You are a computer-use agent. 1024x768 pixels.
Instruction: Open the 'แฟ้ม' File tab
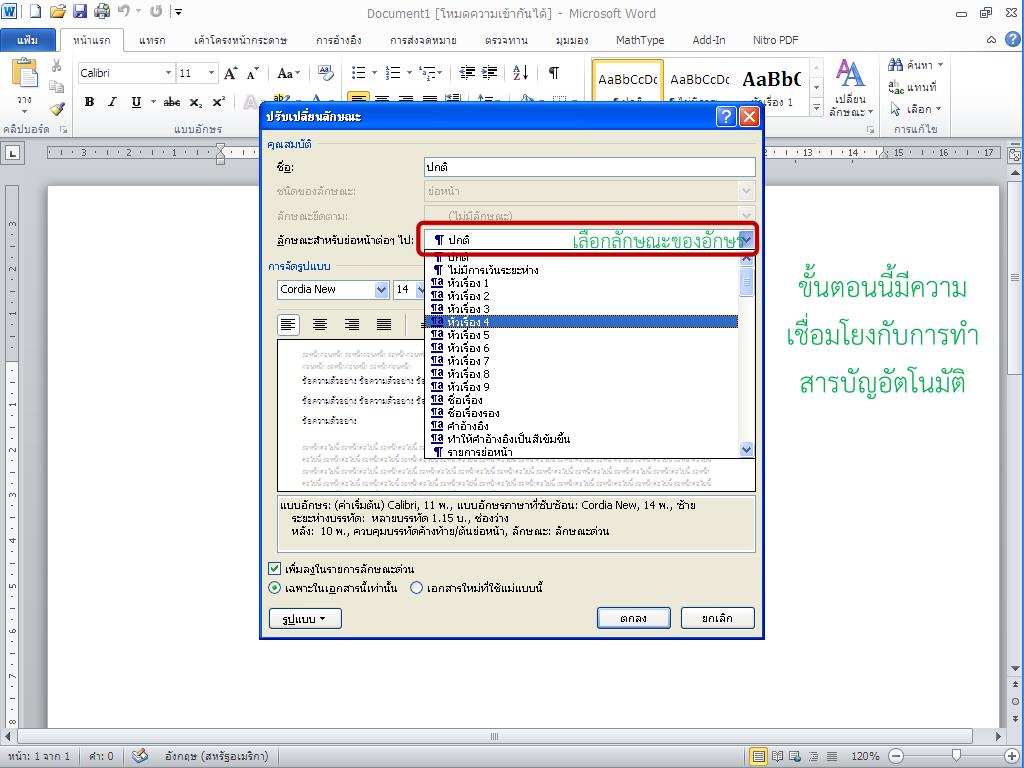[x=27, y=40]
